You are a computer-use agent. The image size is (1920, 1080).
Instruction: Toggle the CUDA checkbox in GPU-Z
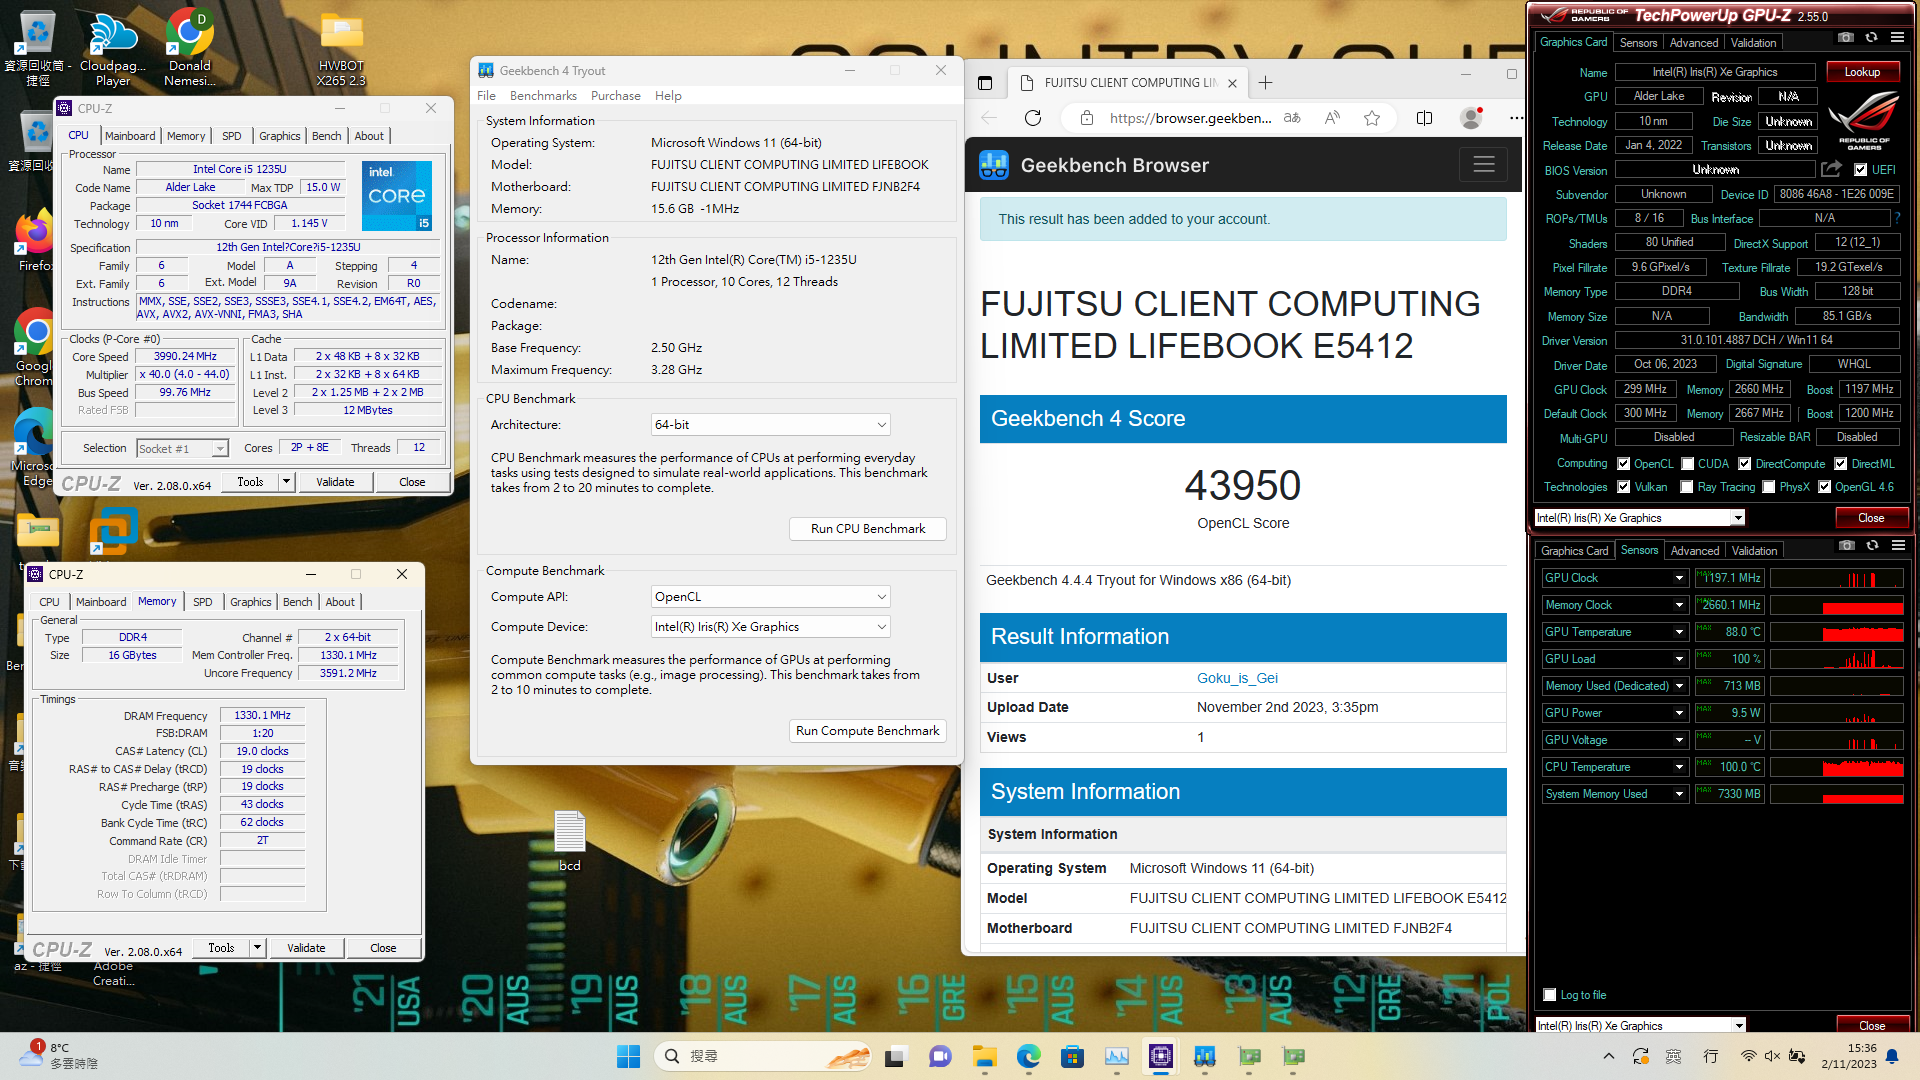[1688, 464]
